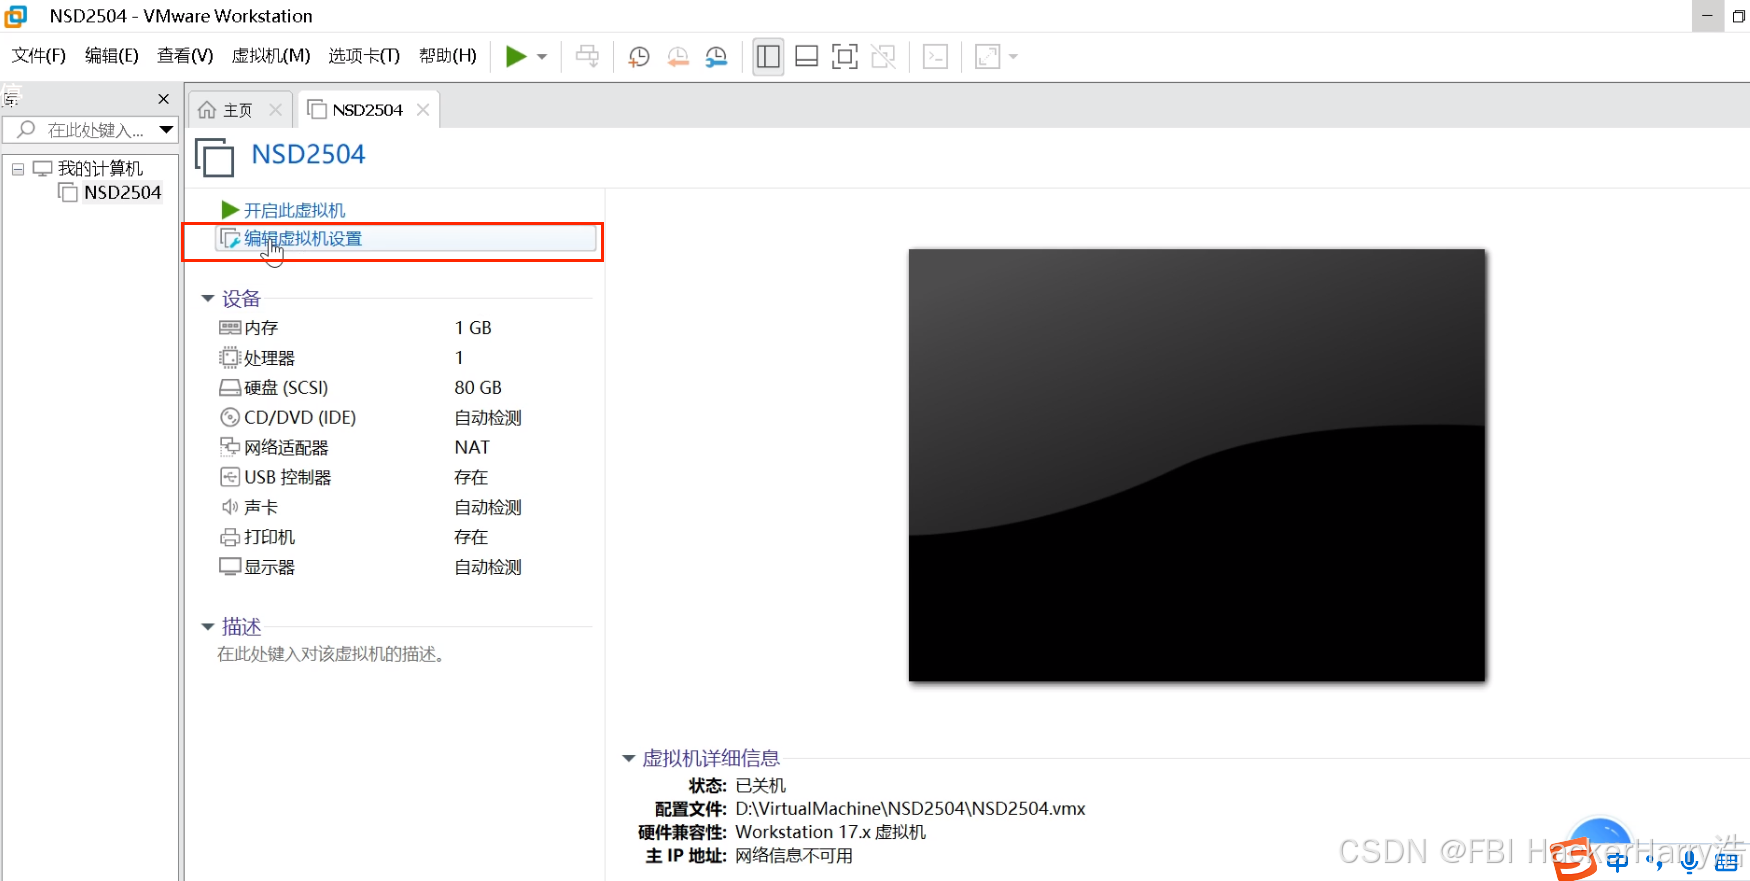This screenshot has width=1750, height=881.
Task: Click the Send Ctrl+Alt+Del toolbar icon
Action: [587, 56]
